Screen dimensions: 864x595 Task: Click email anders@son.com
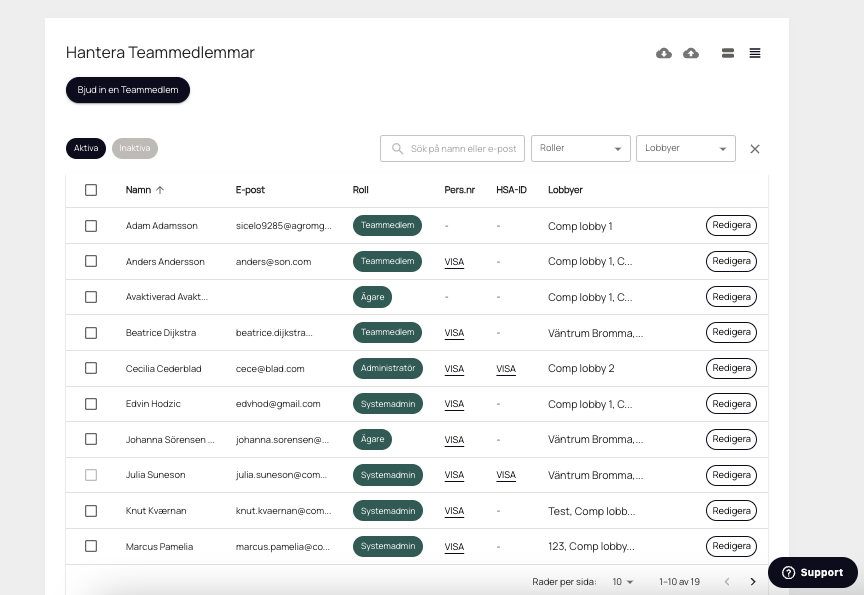pyautogui.click(x=273, y=262)
